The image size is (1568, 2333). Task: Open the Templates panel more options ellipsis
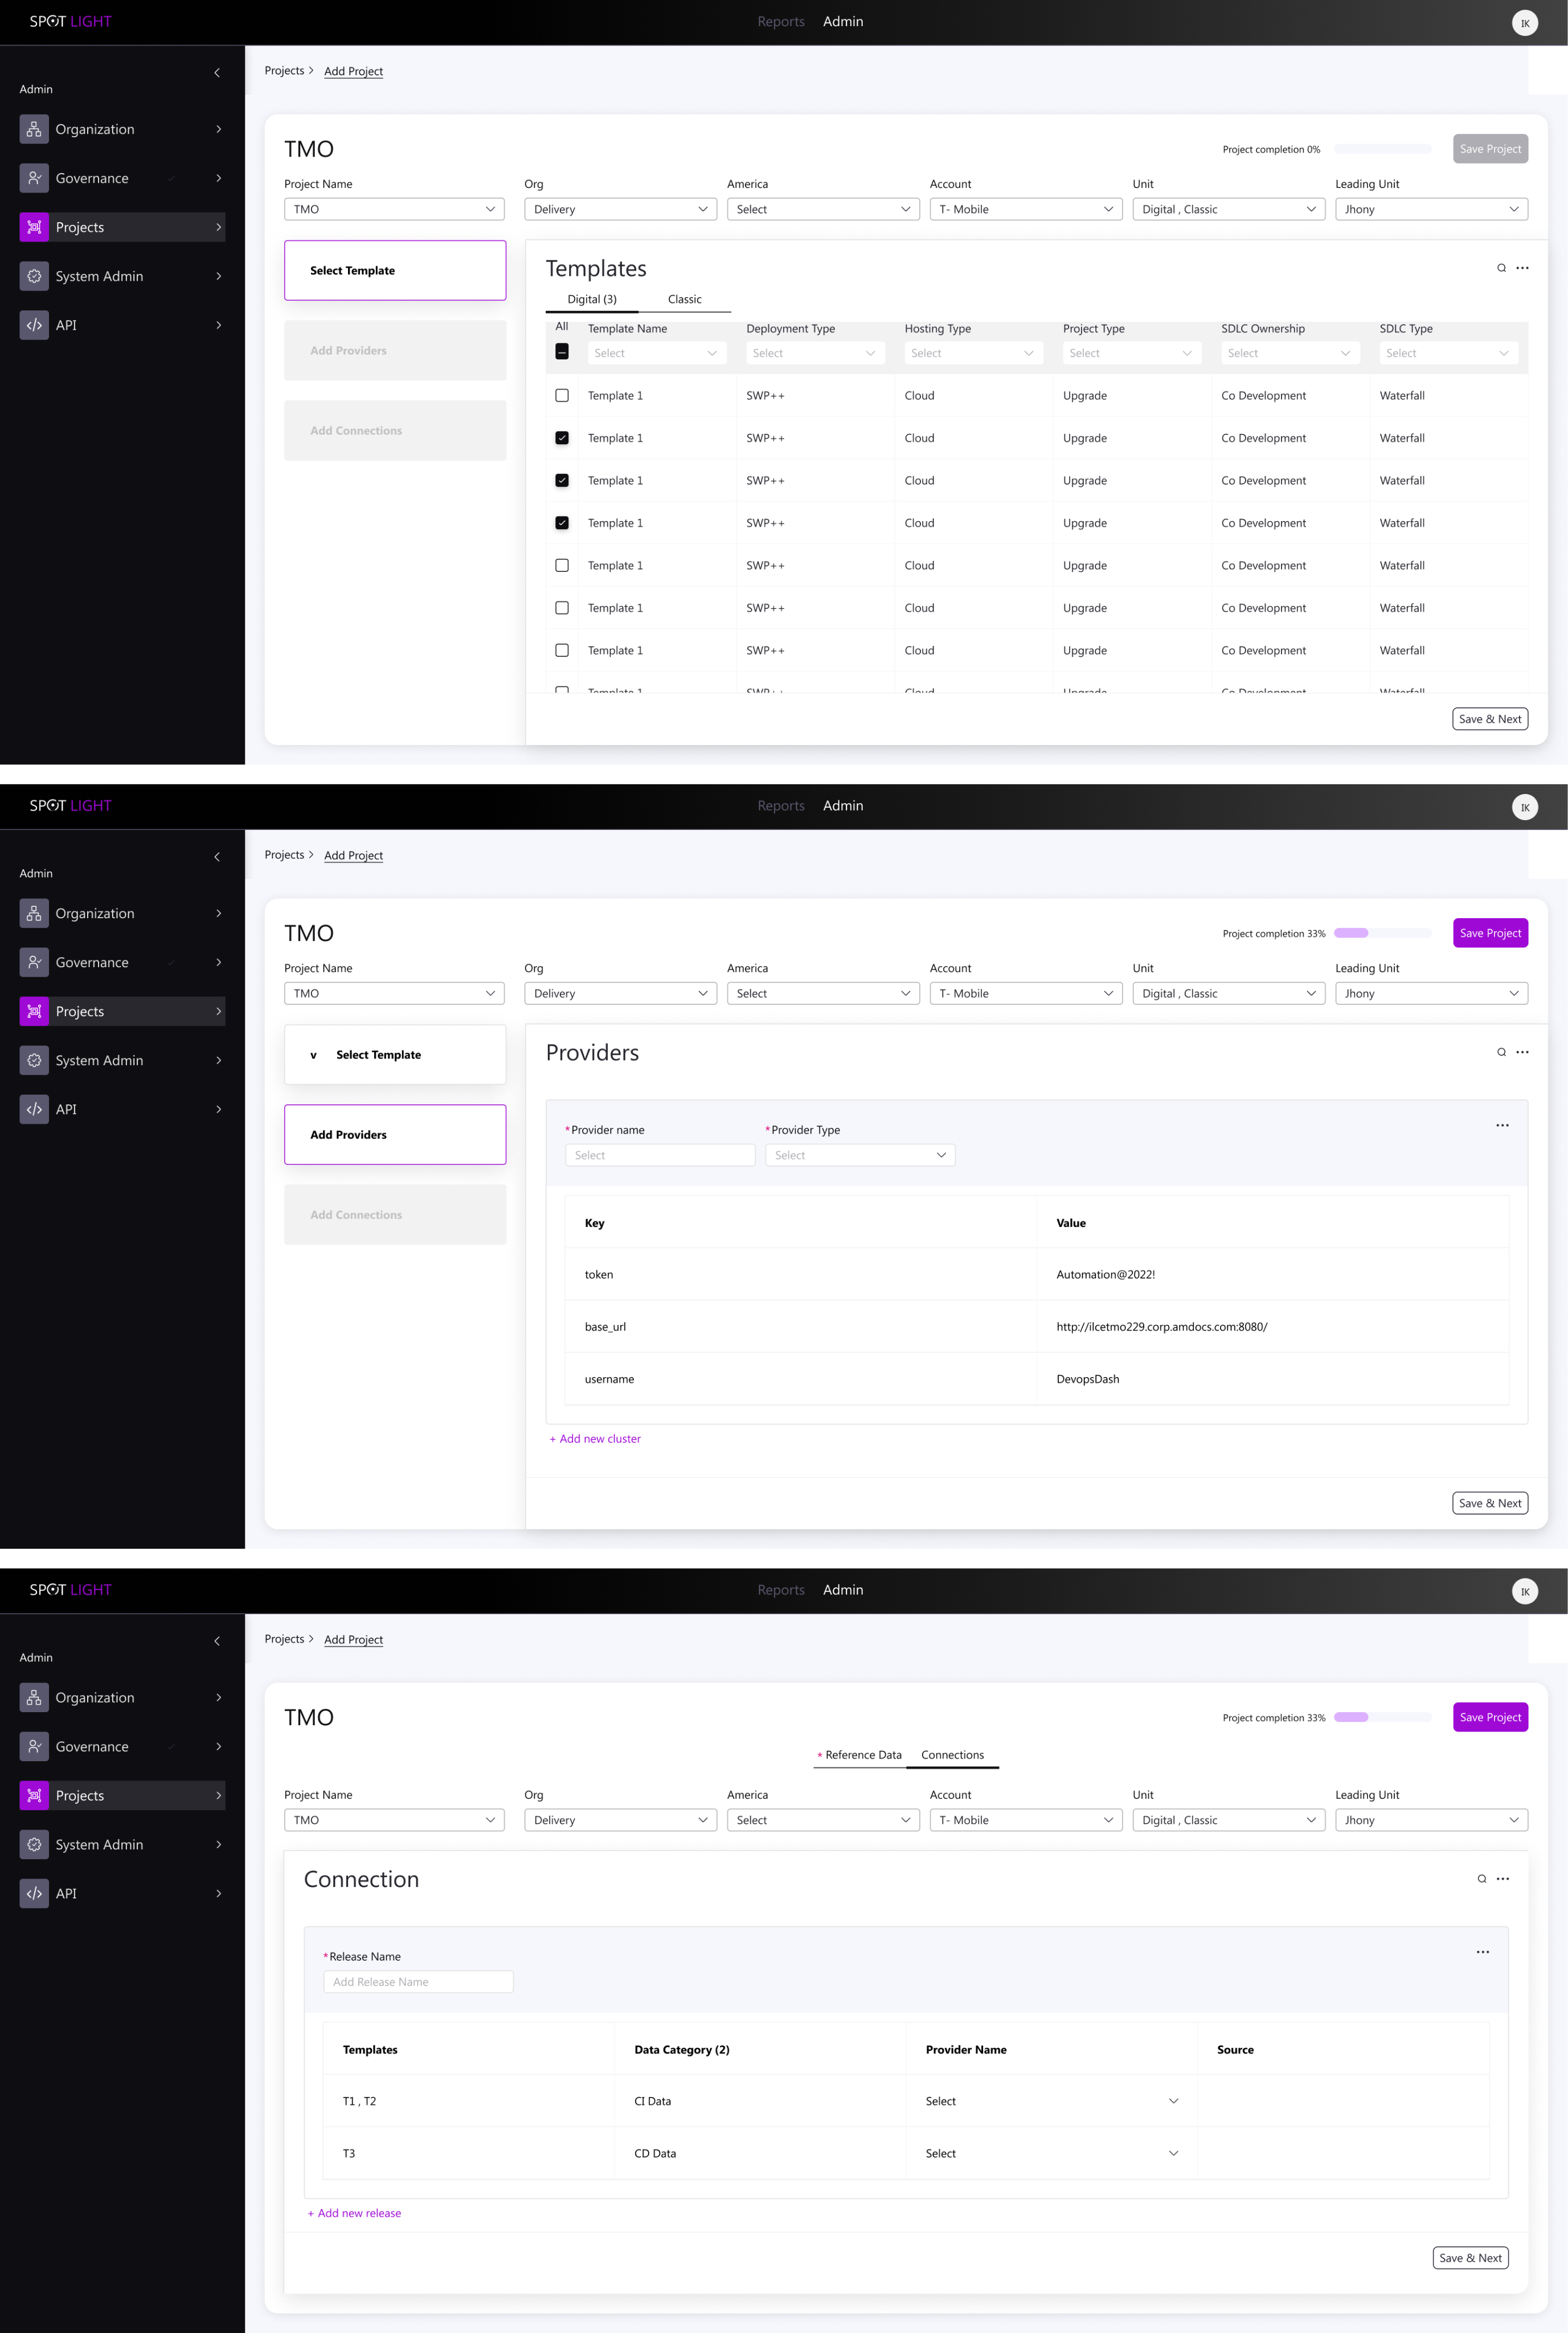coord(1522,268)
